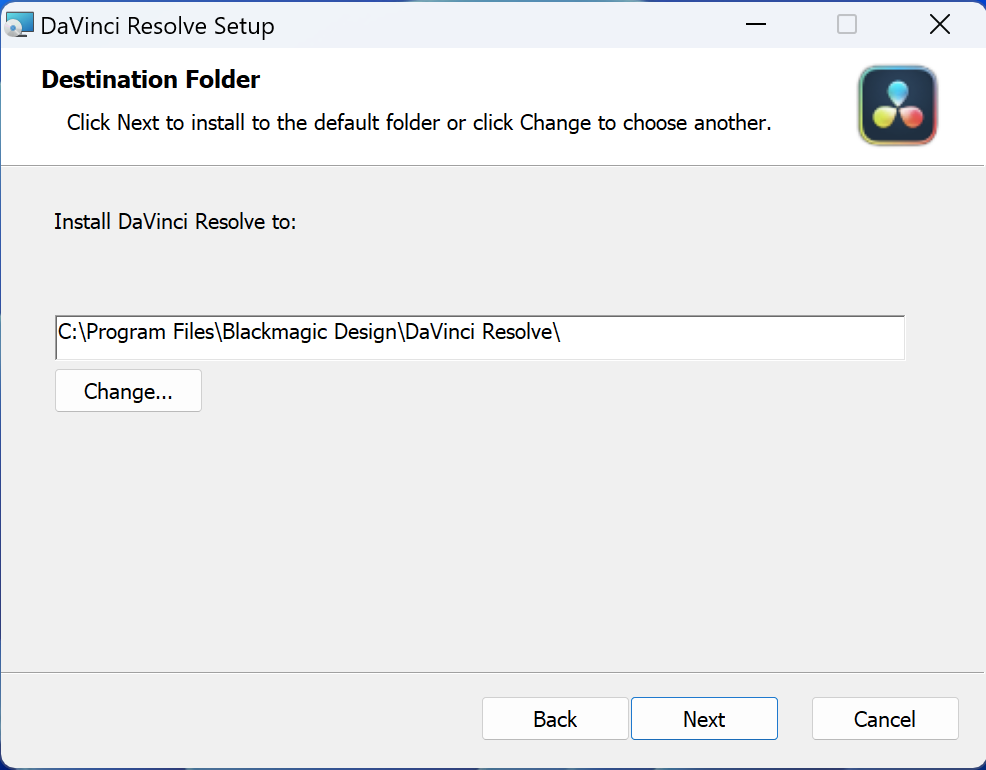Viewport: 986px width, 770px height.
Task: Click the DaVinci Resolve logo icon
Action: coord(897,106)
